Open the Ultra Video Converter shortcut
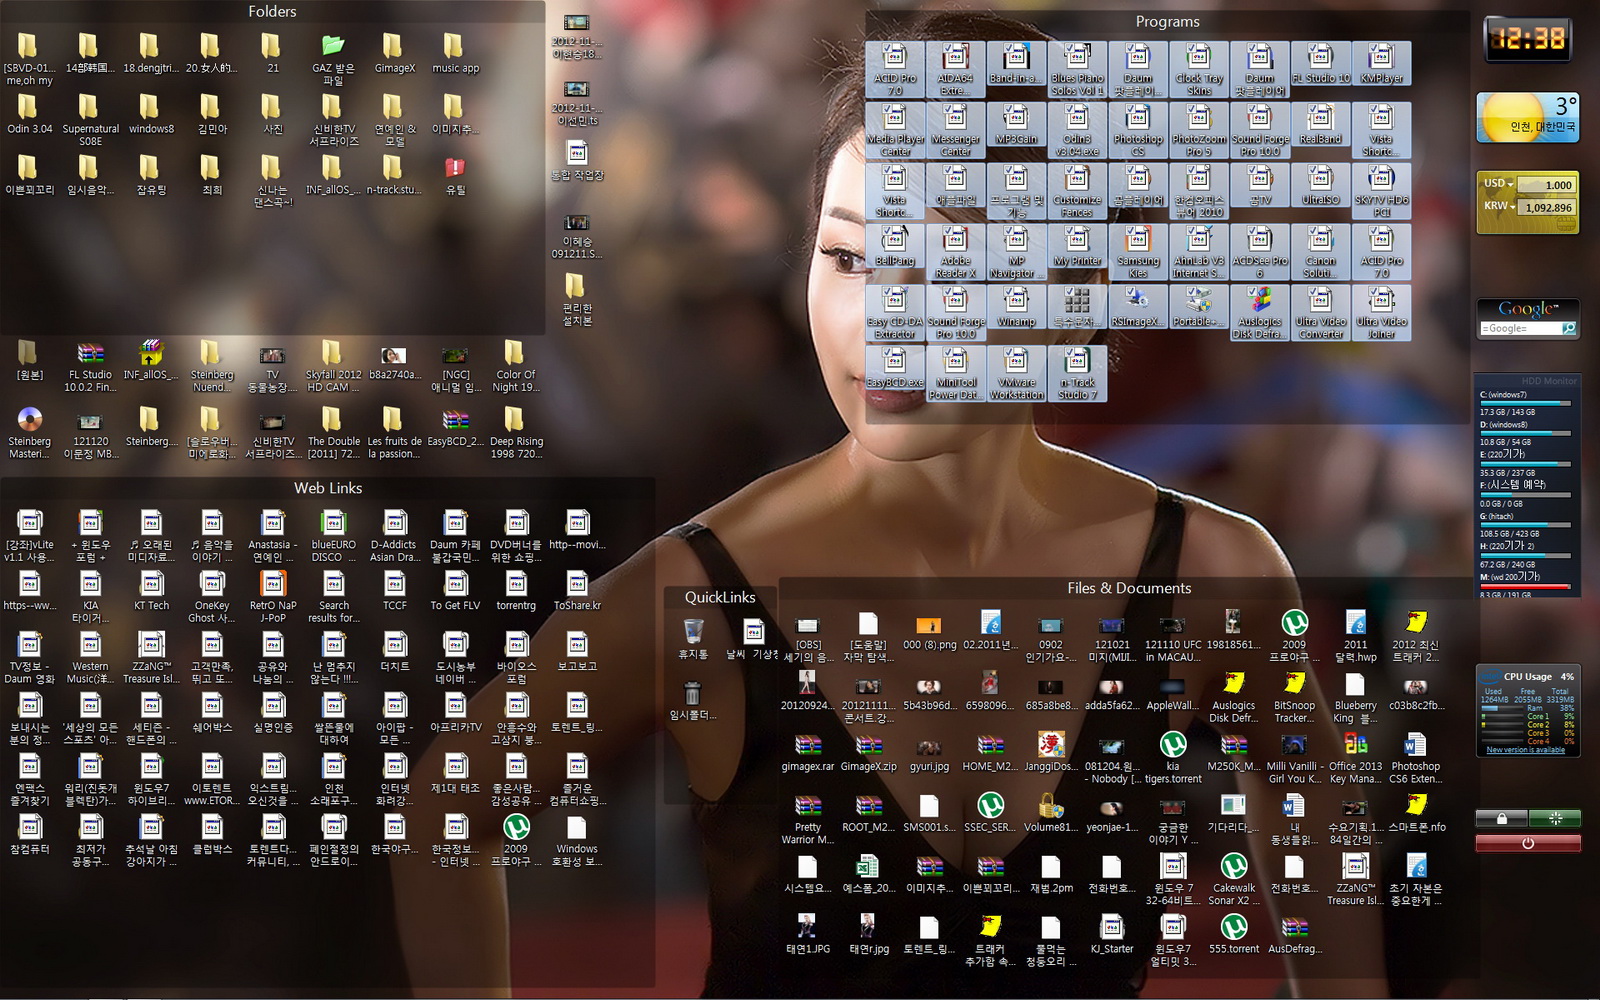The width and height of the screenshot is (1600, 1000). coord(1320,312)
